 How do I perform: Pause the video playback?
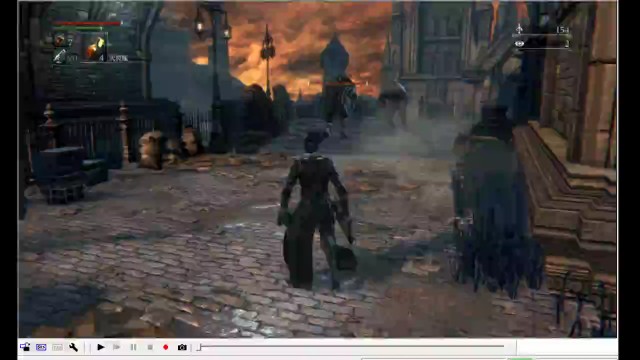pyautogui.click(x=133, y=347)
